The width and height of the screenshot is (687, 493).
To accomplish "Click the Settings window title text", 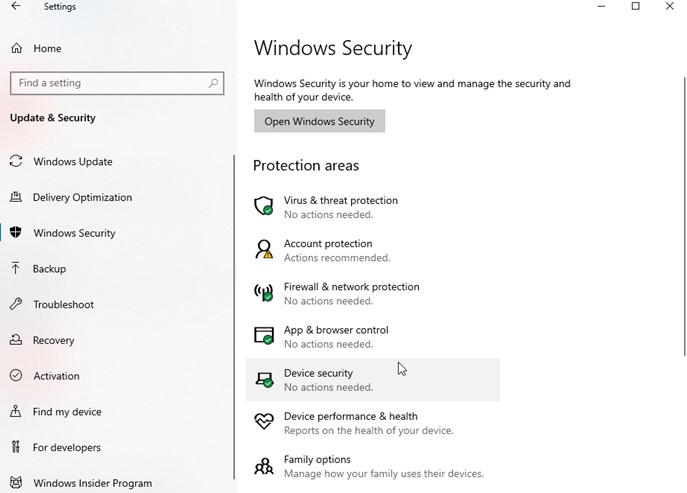I will (x=60, y=7).
